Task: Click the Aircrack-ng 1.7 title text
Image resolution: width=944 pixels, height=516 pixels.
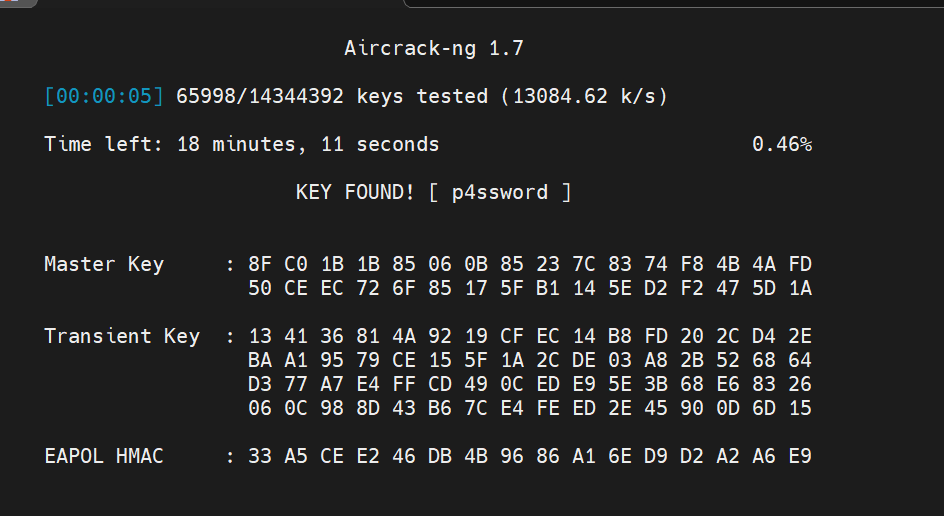Action: 433,48
